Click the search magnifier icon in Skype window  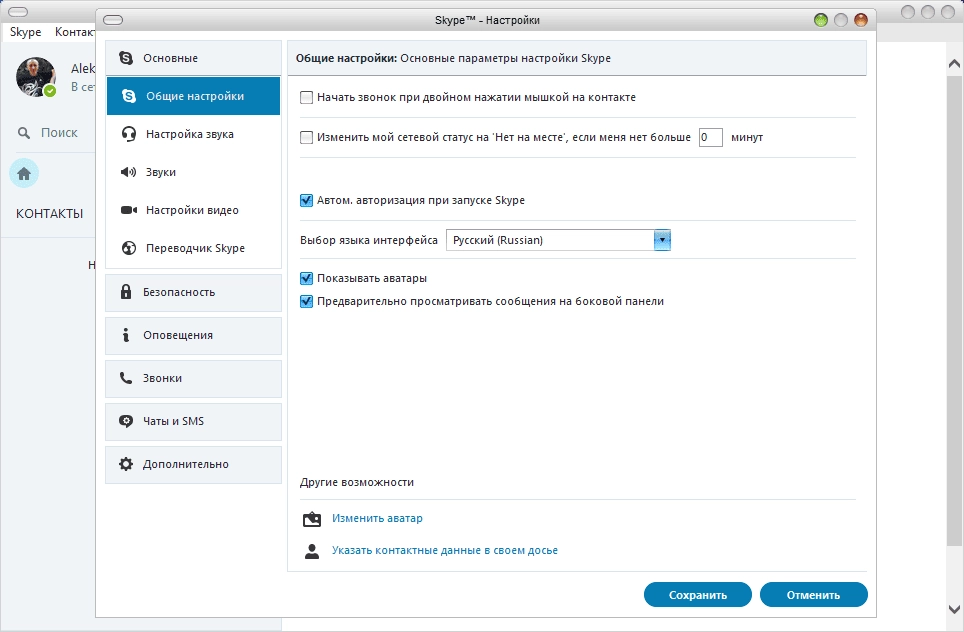[x=24, y=133]
